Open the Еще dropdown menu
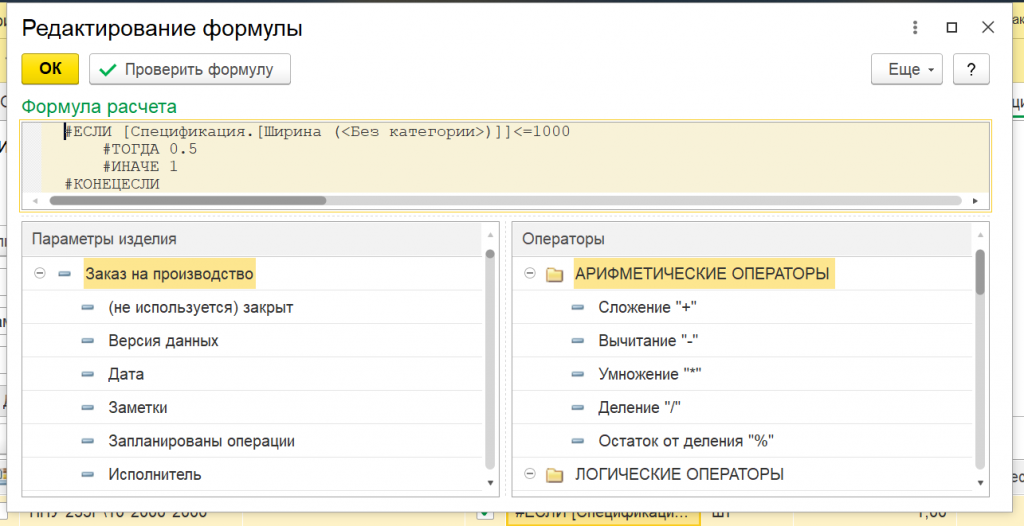Viewport: 1024px width, 526px height. click(907, 69)
